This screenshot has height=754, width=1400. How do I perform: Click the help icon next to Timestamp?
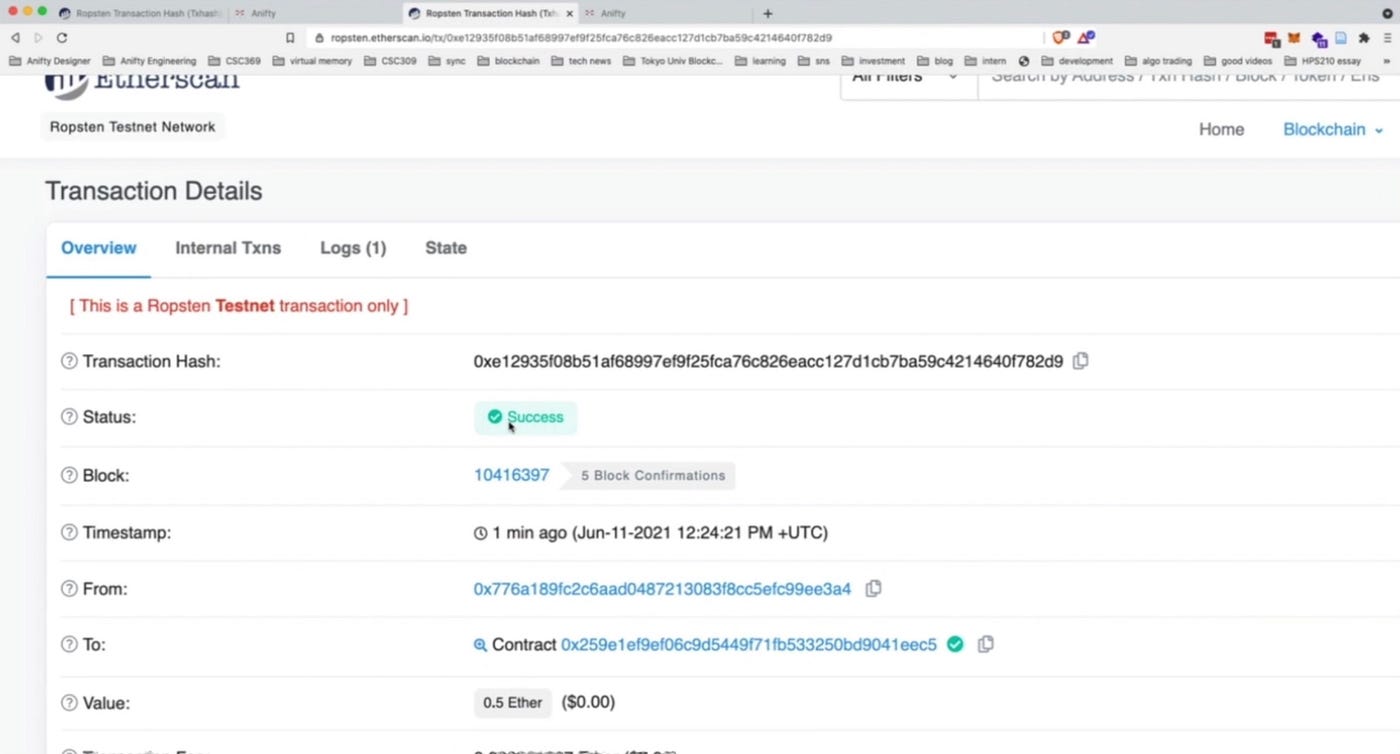[69, 532]
